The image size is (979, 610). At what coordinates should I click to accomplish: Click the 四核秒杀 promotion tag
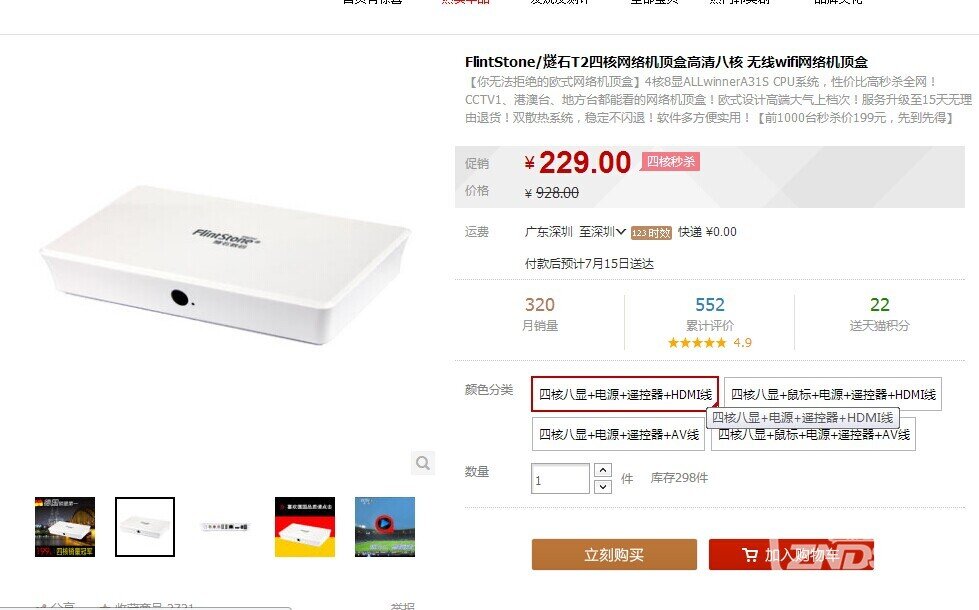pos(671,162)
